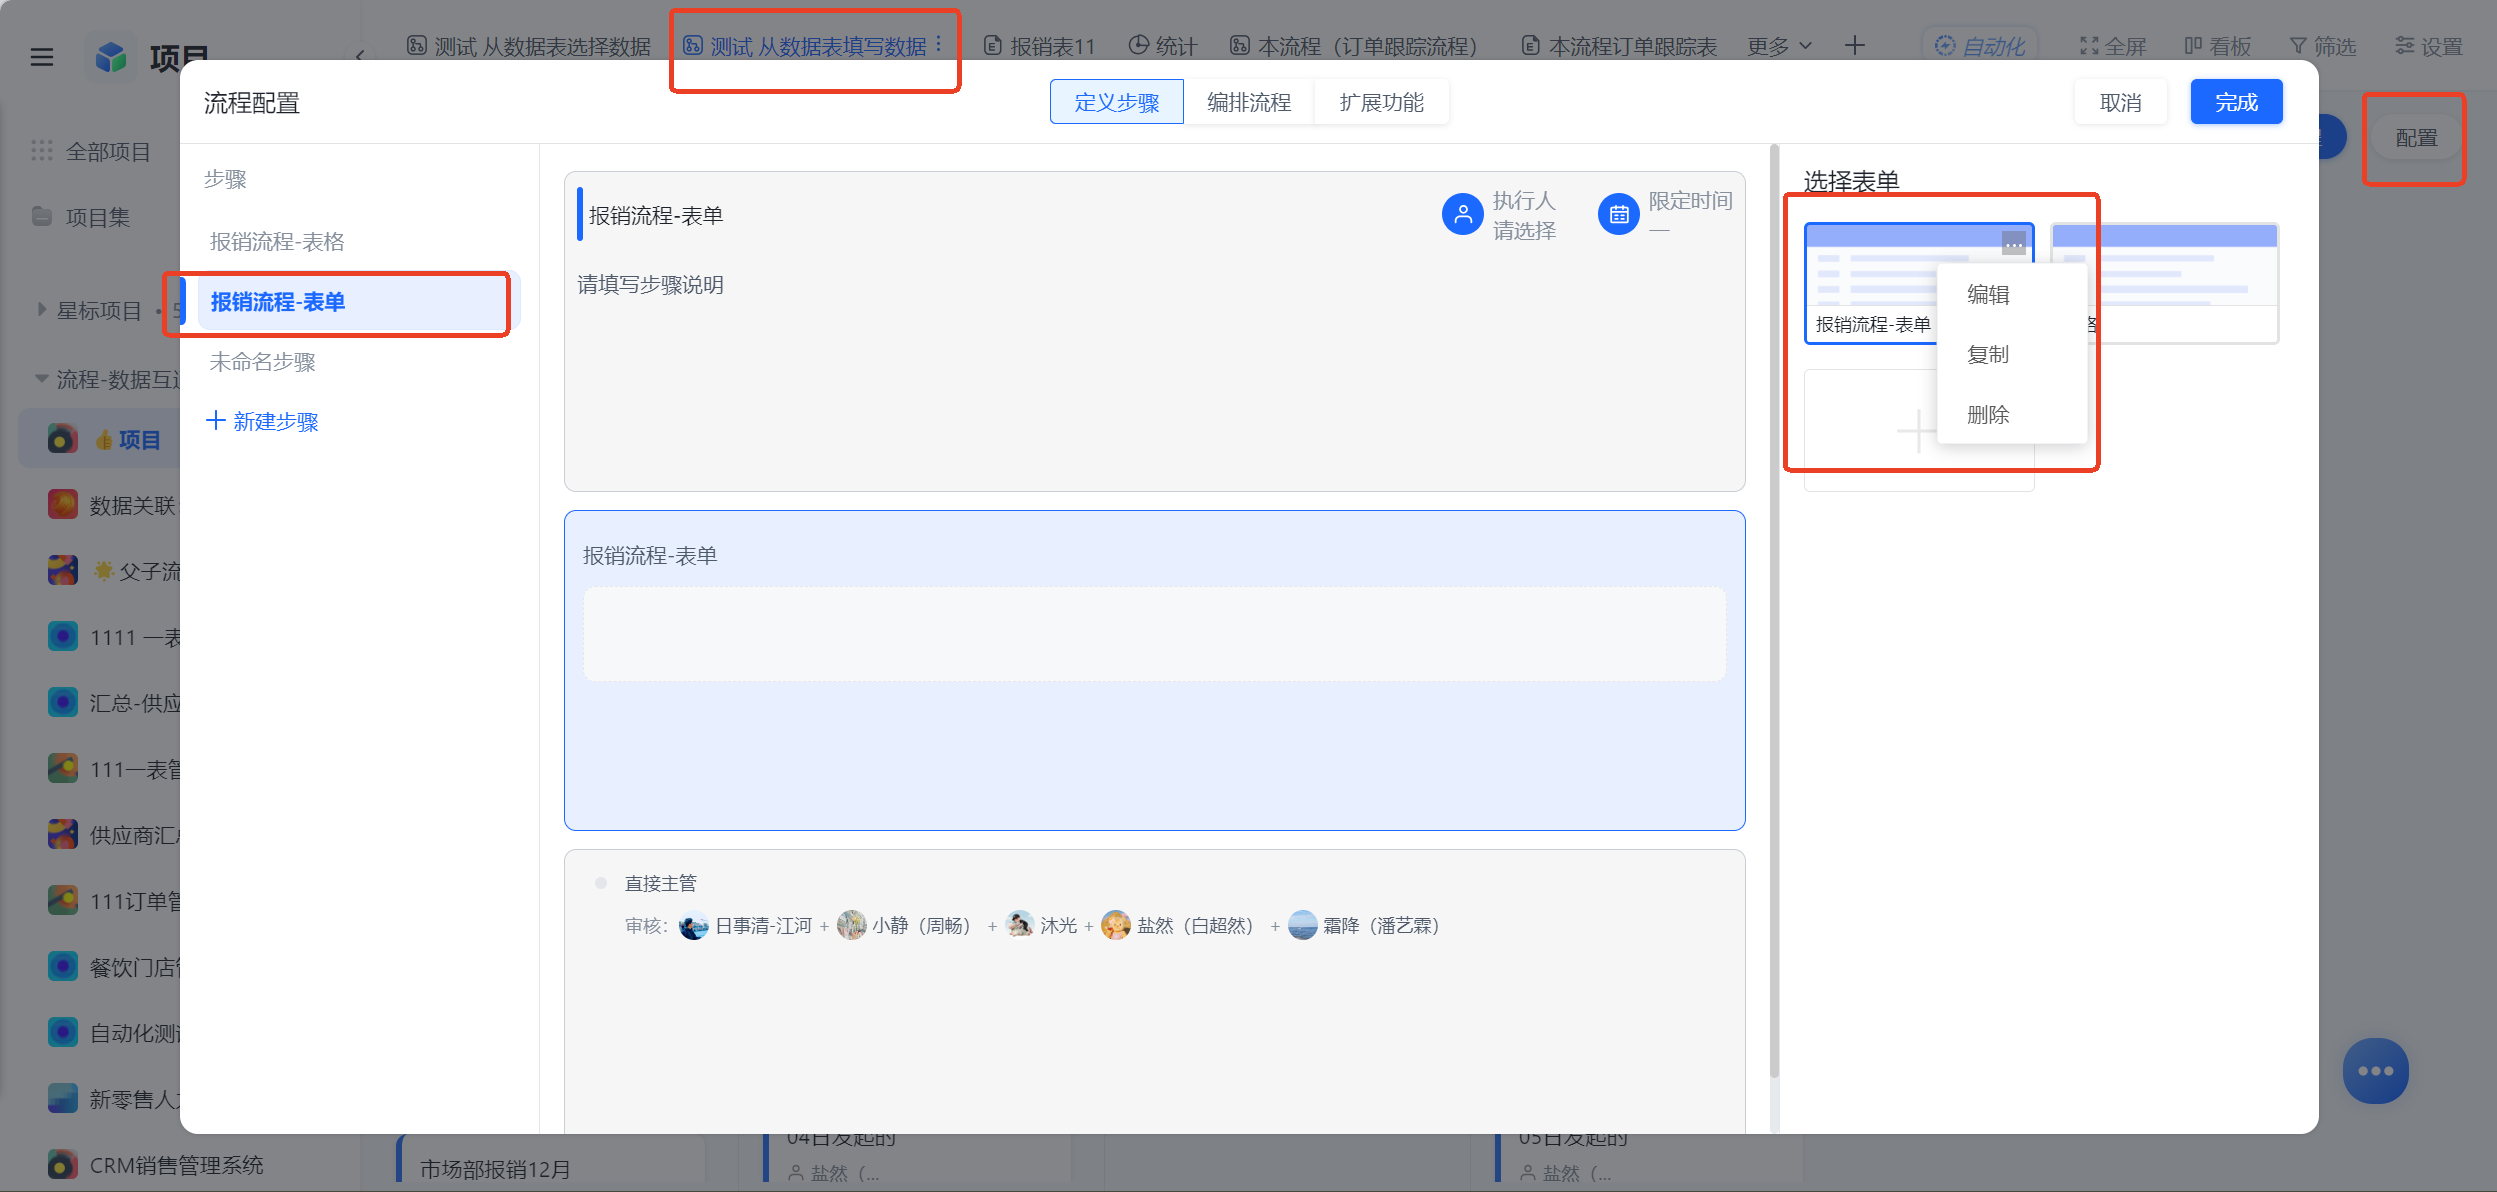Click the 直接主管 approval node
The image size is (2497, 1192).
[660, 883]
